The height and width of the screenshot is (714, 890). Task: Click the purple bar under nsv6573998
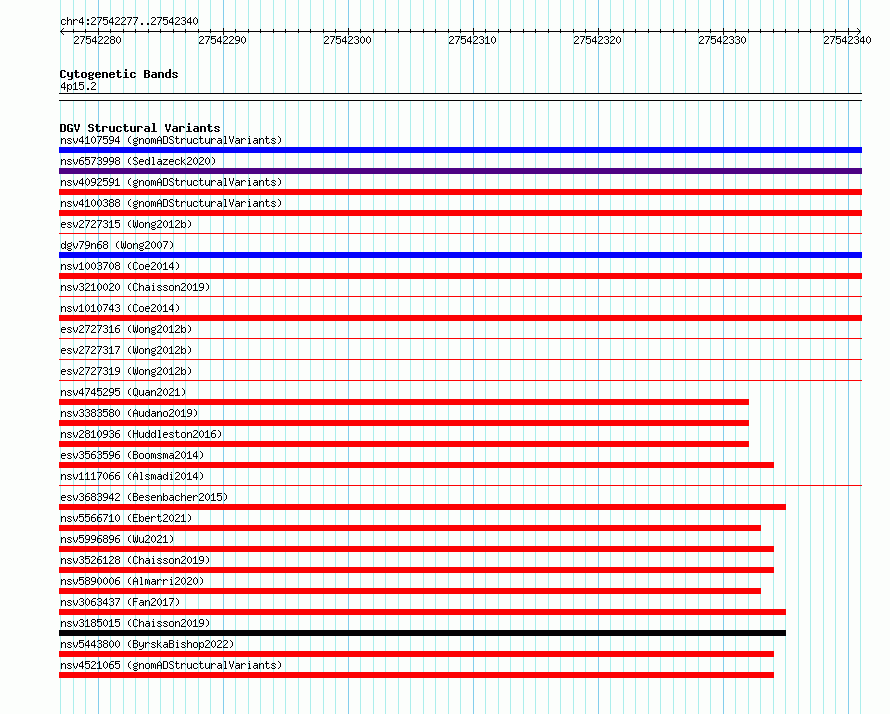(460, 171)
